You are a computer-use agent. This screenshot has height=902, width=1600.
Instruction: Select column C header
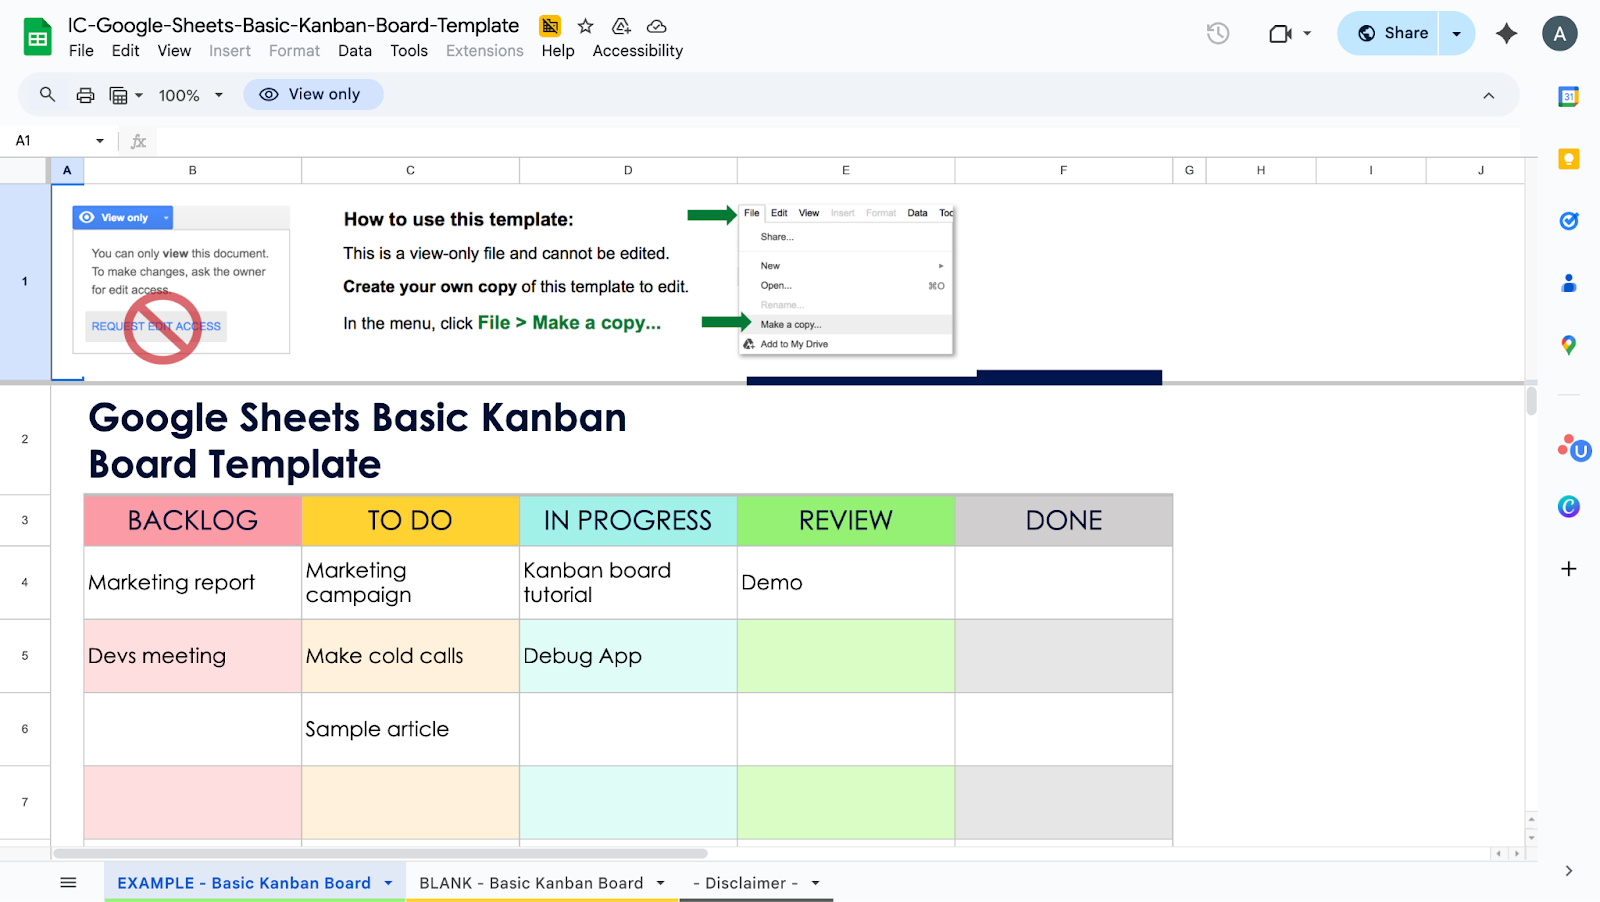point(410,171)
